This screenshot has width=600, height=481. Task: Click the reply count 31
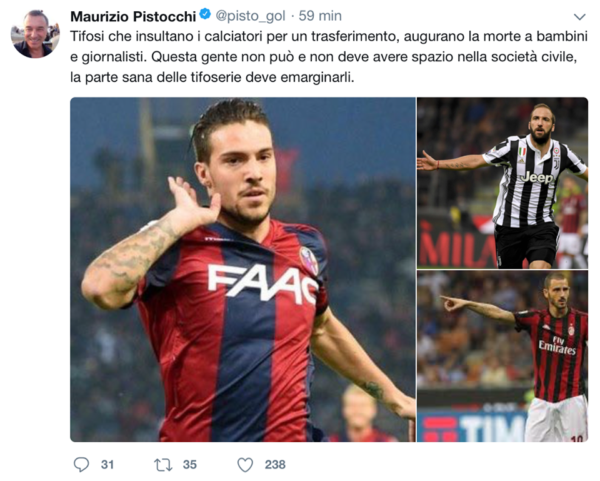click(107, 465)
